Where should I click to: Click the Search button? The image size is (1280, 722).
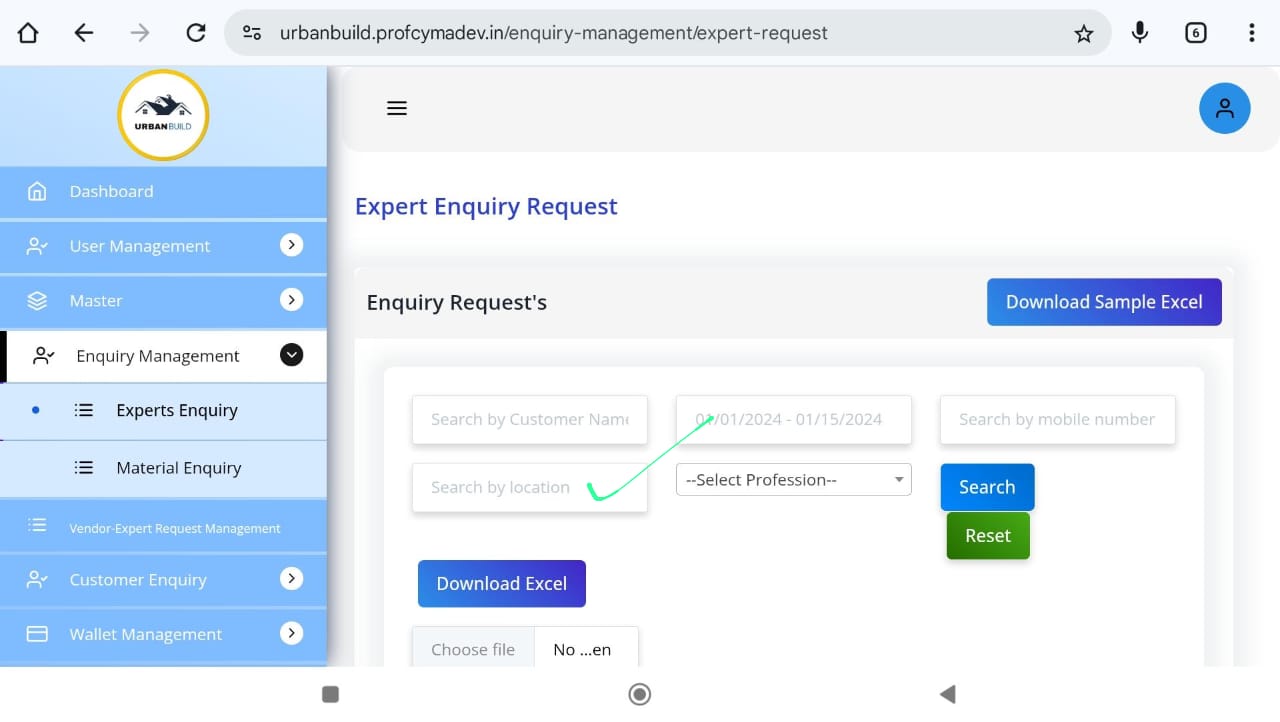[987, 487]
